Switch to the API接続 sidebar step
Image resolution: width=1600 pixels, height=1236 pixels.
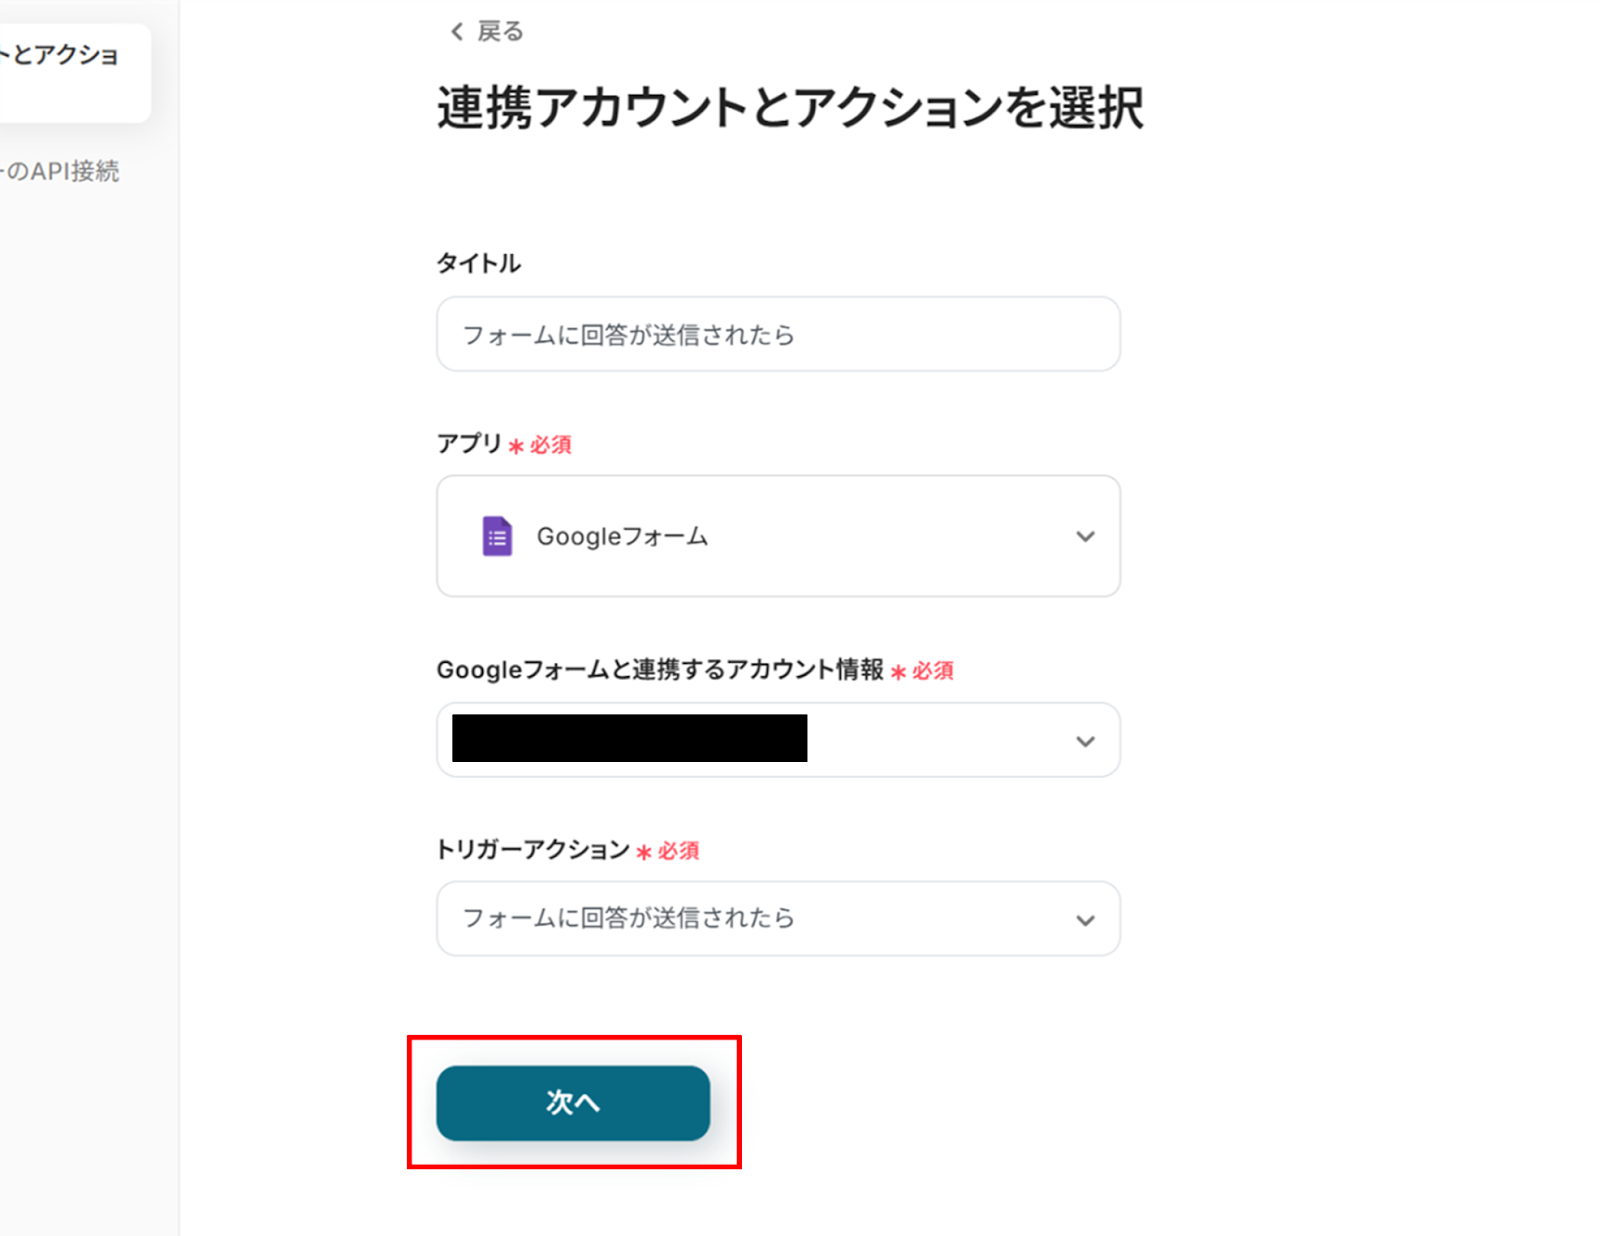point(62,172)
